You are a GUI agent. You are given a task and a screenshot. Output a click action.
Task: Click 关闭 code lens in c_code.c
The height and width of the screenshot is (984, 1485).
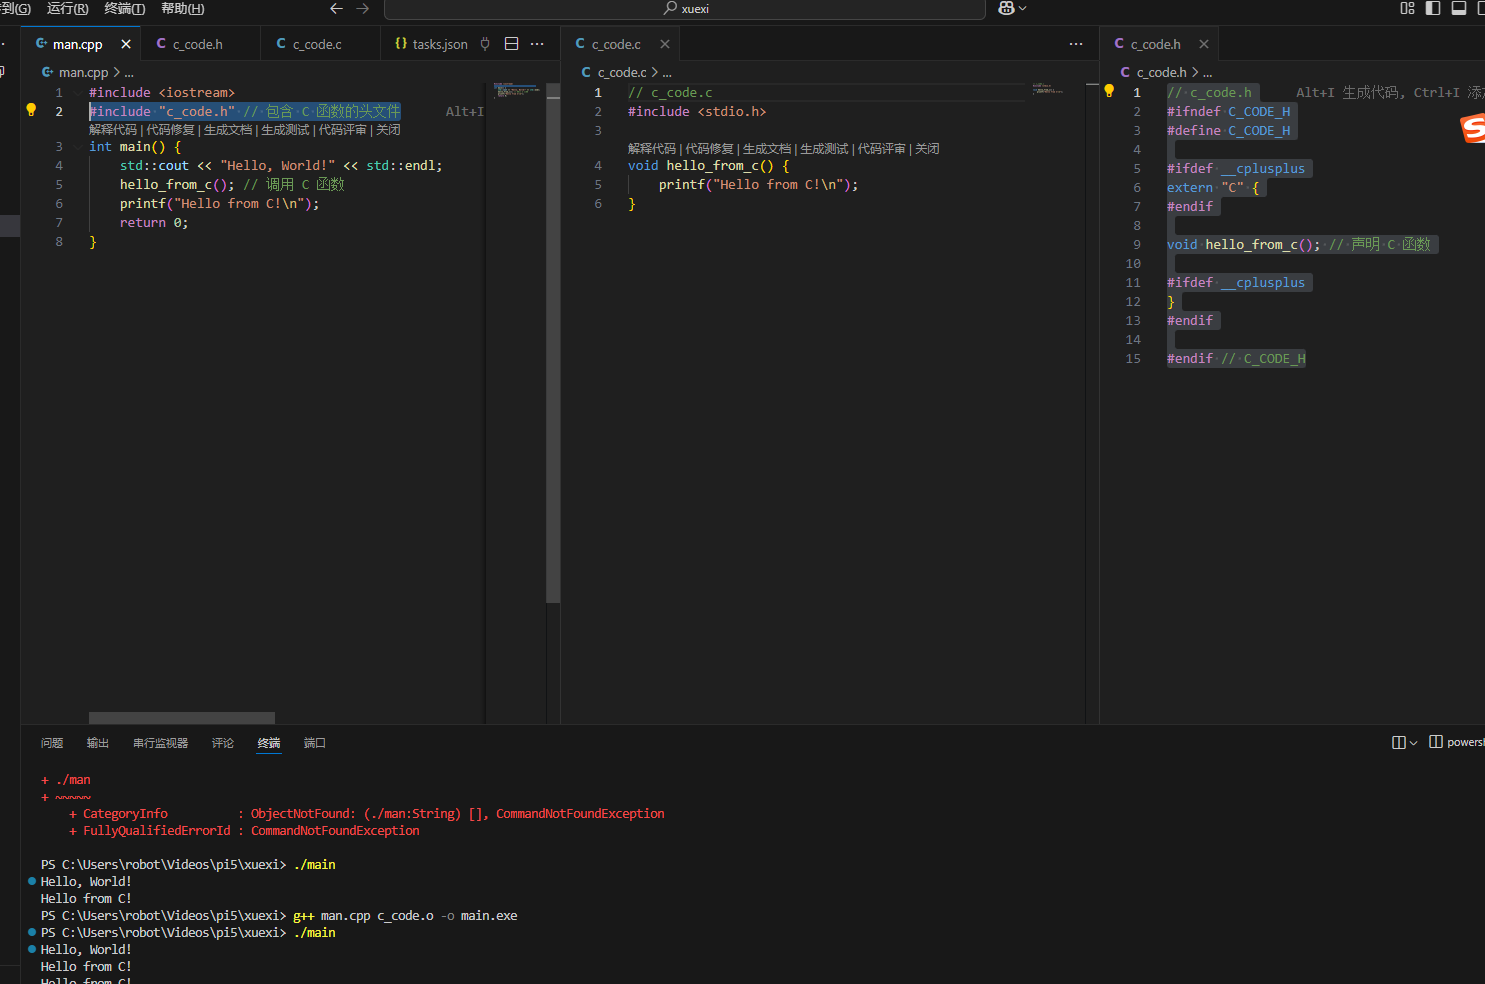tap(927, 149)
